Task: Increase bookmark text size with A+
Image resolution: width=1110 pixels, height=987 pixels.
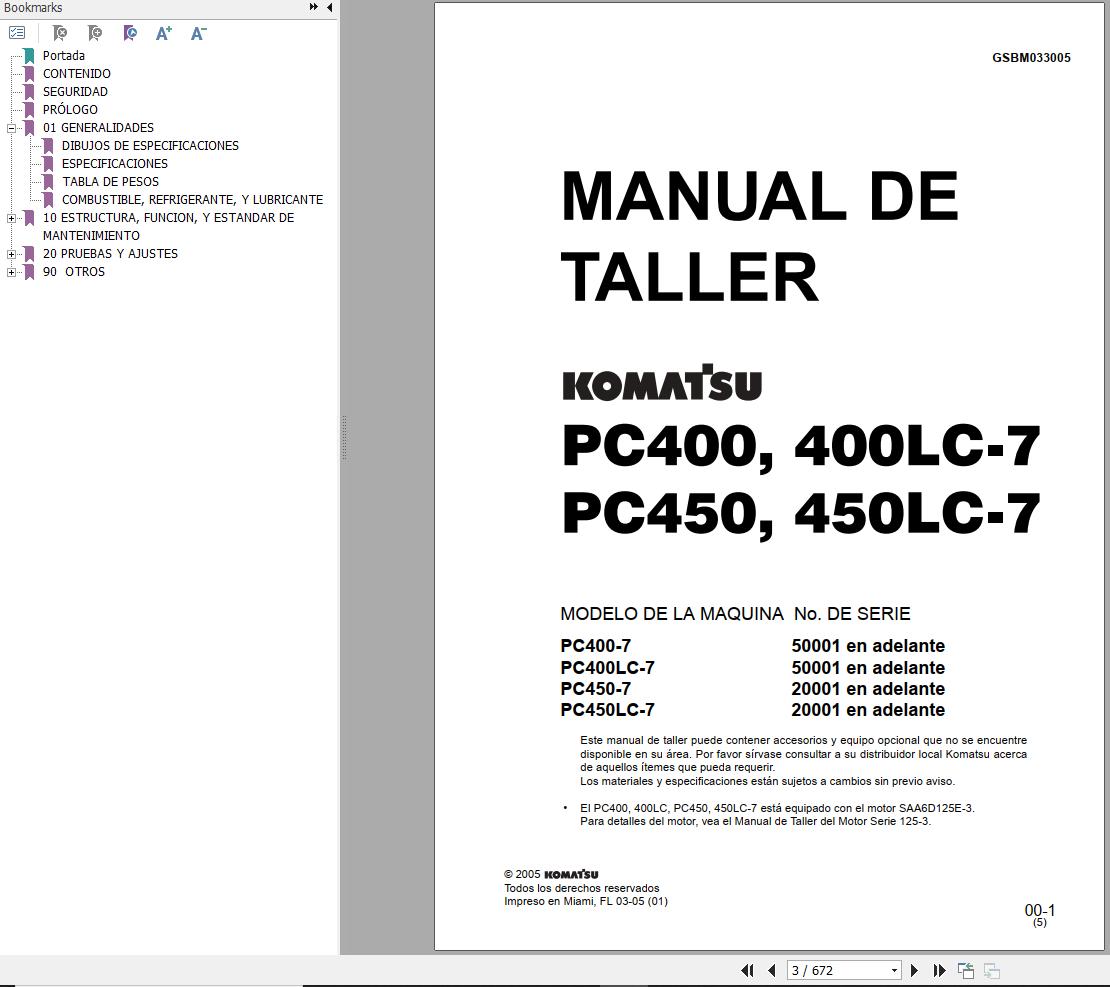Action: tap(164, 33)
